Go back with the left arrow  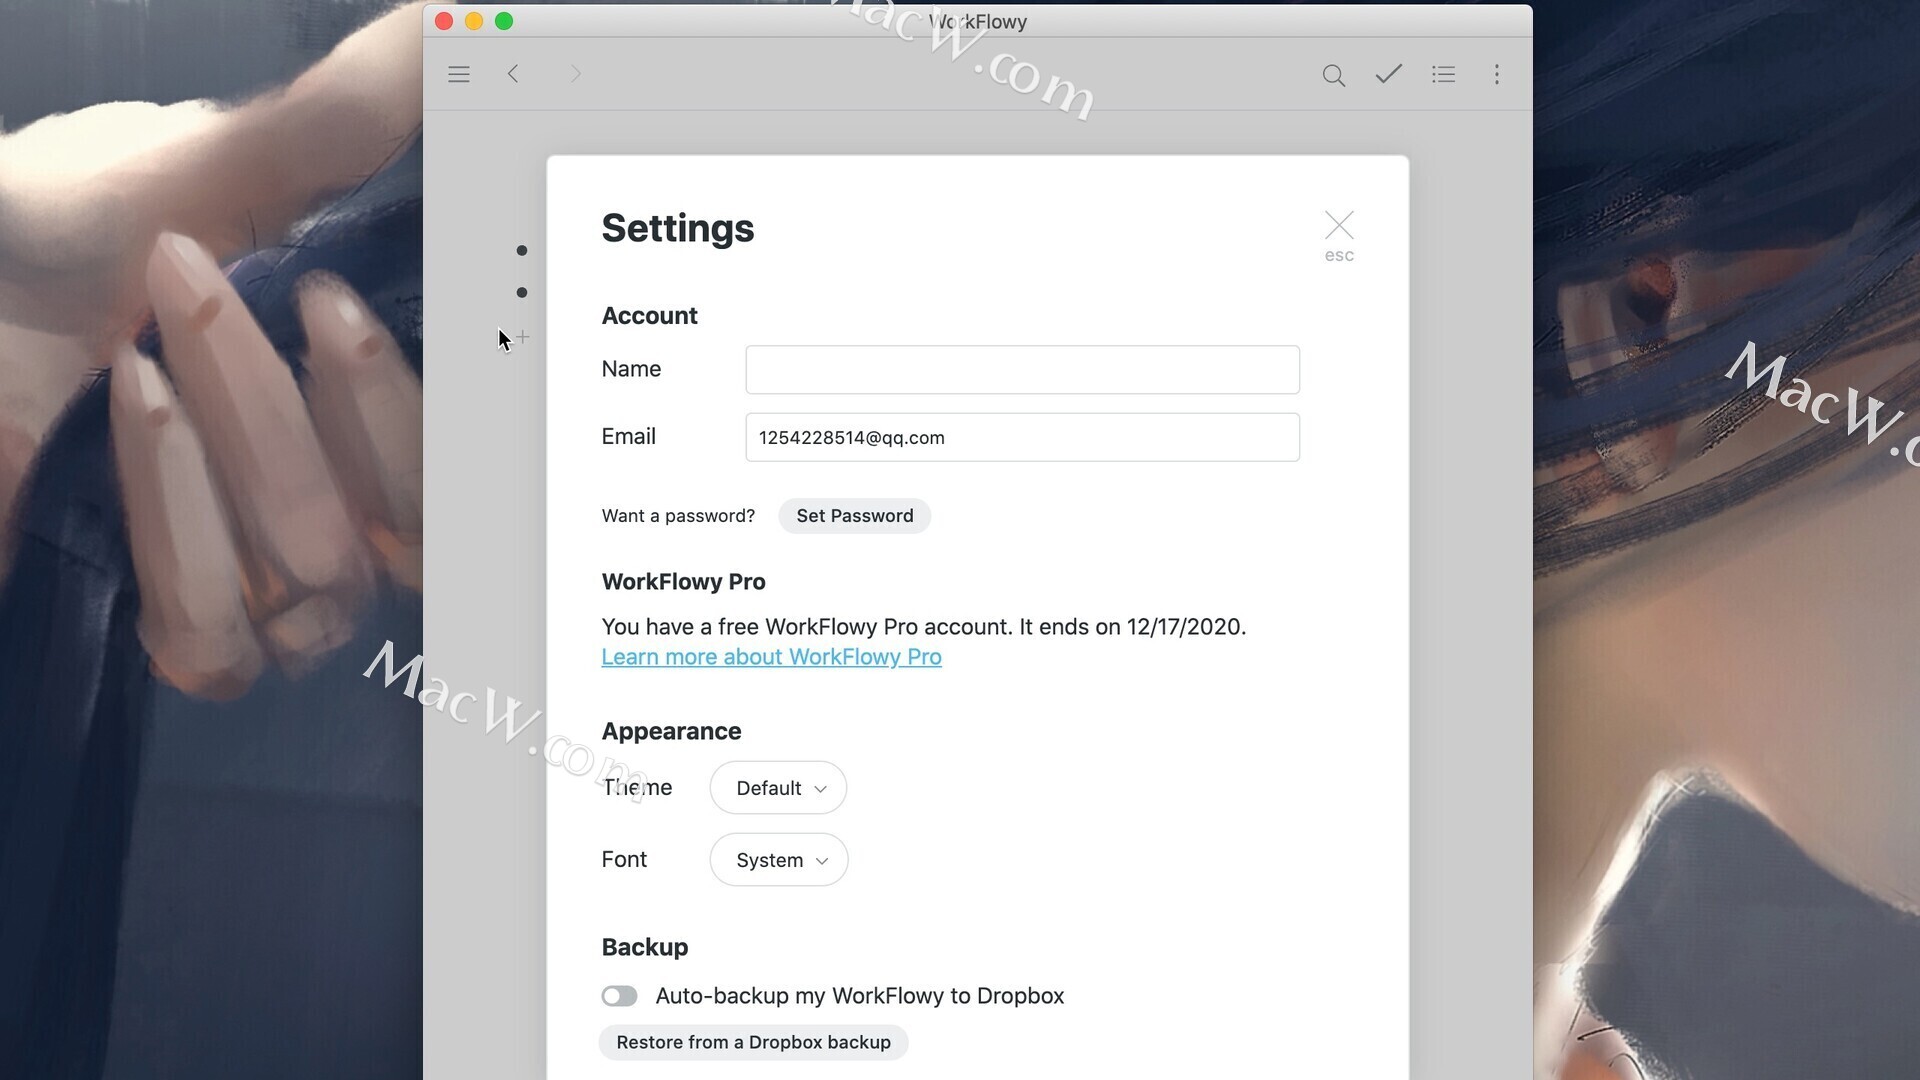tap(513, 74)
